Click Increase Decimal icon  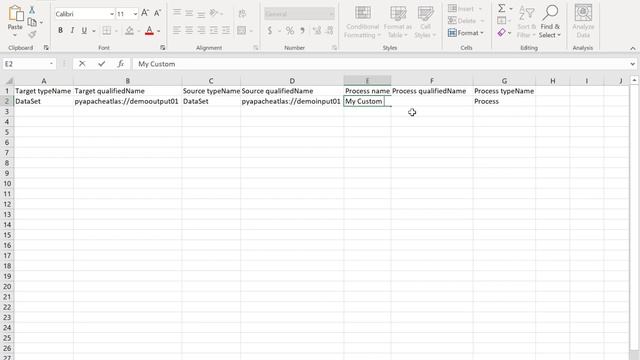click(317, 31)
